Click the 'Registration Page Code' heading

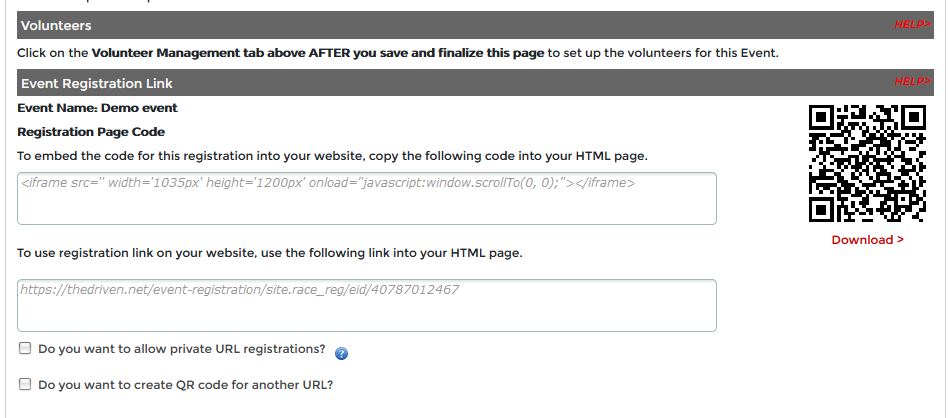point(91,132)
